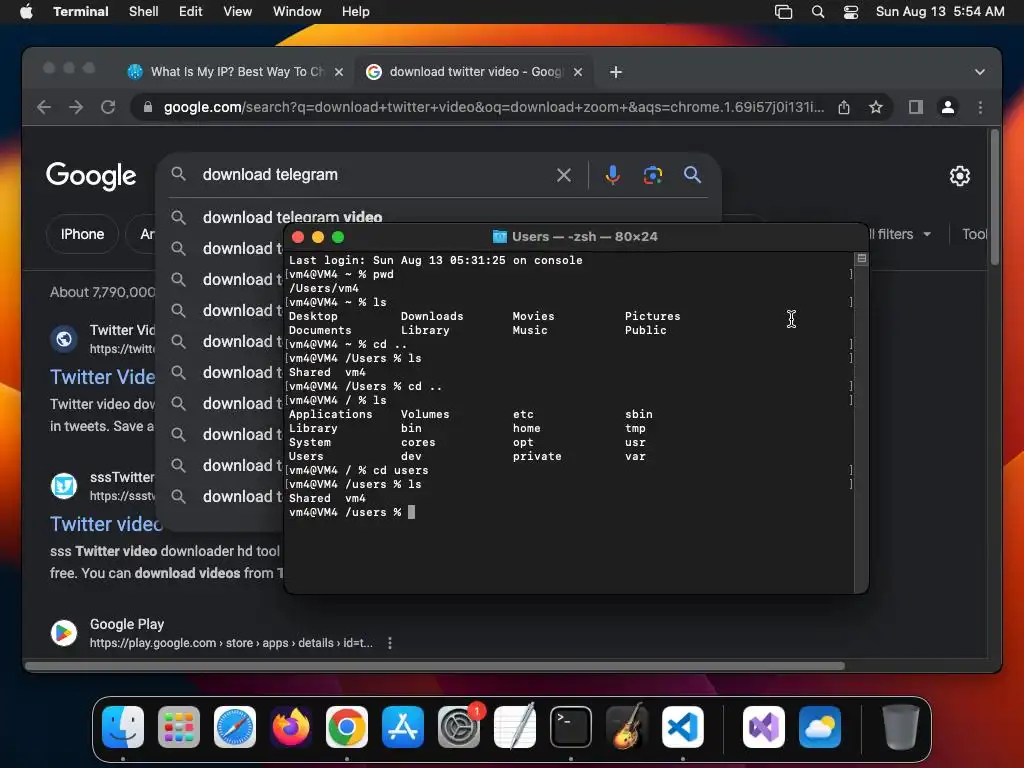Close the 'download twitter video' tab
1024x768 pixels.
tap(578, 72)
